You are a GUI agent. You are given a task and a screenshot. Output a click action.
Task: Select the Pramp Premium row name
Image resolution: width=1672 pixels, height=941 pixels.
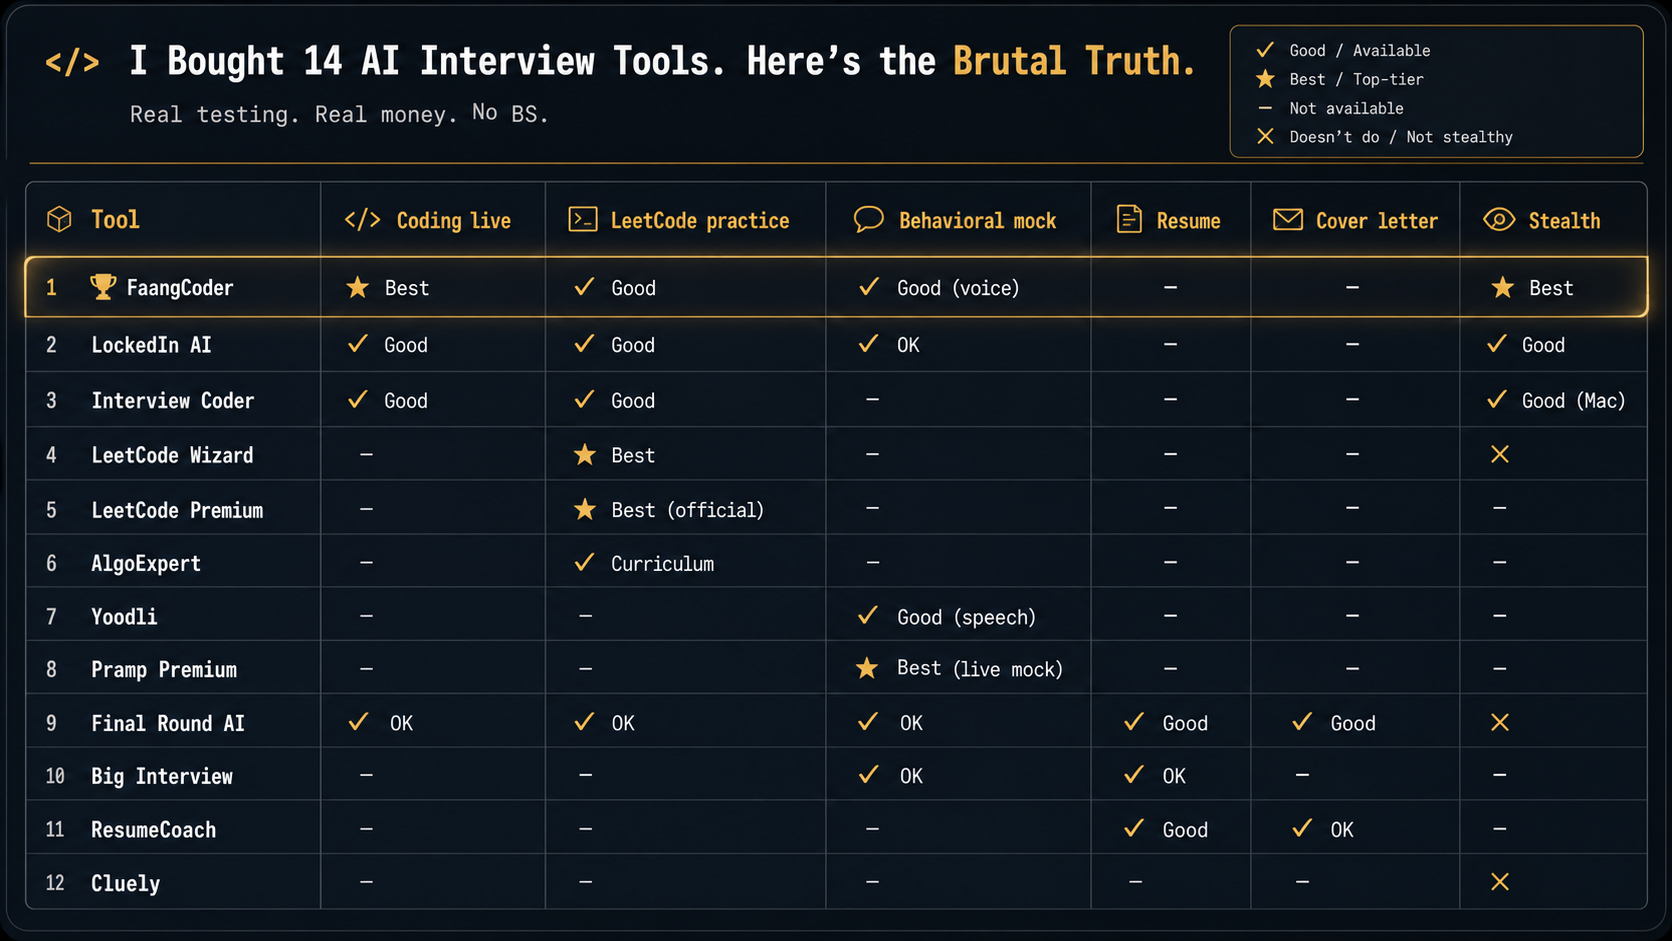point(164,670)
